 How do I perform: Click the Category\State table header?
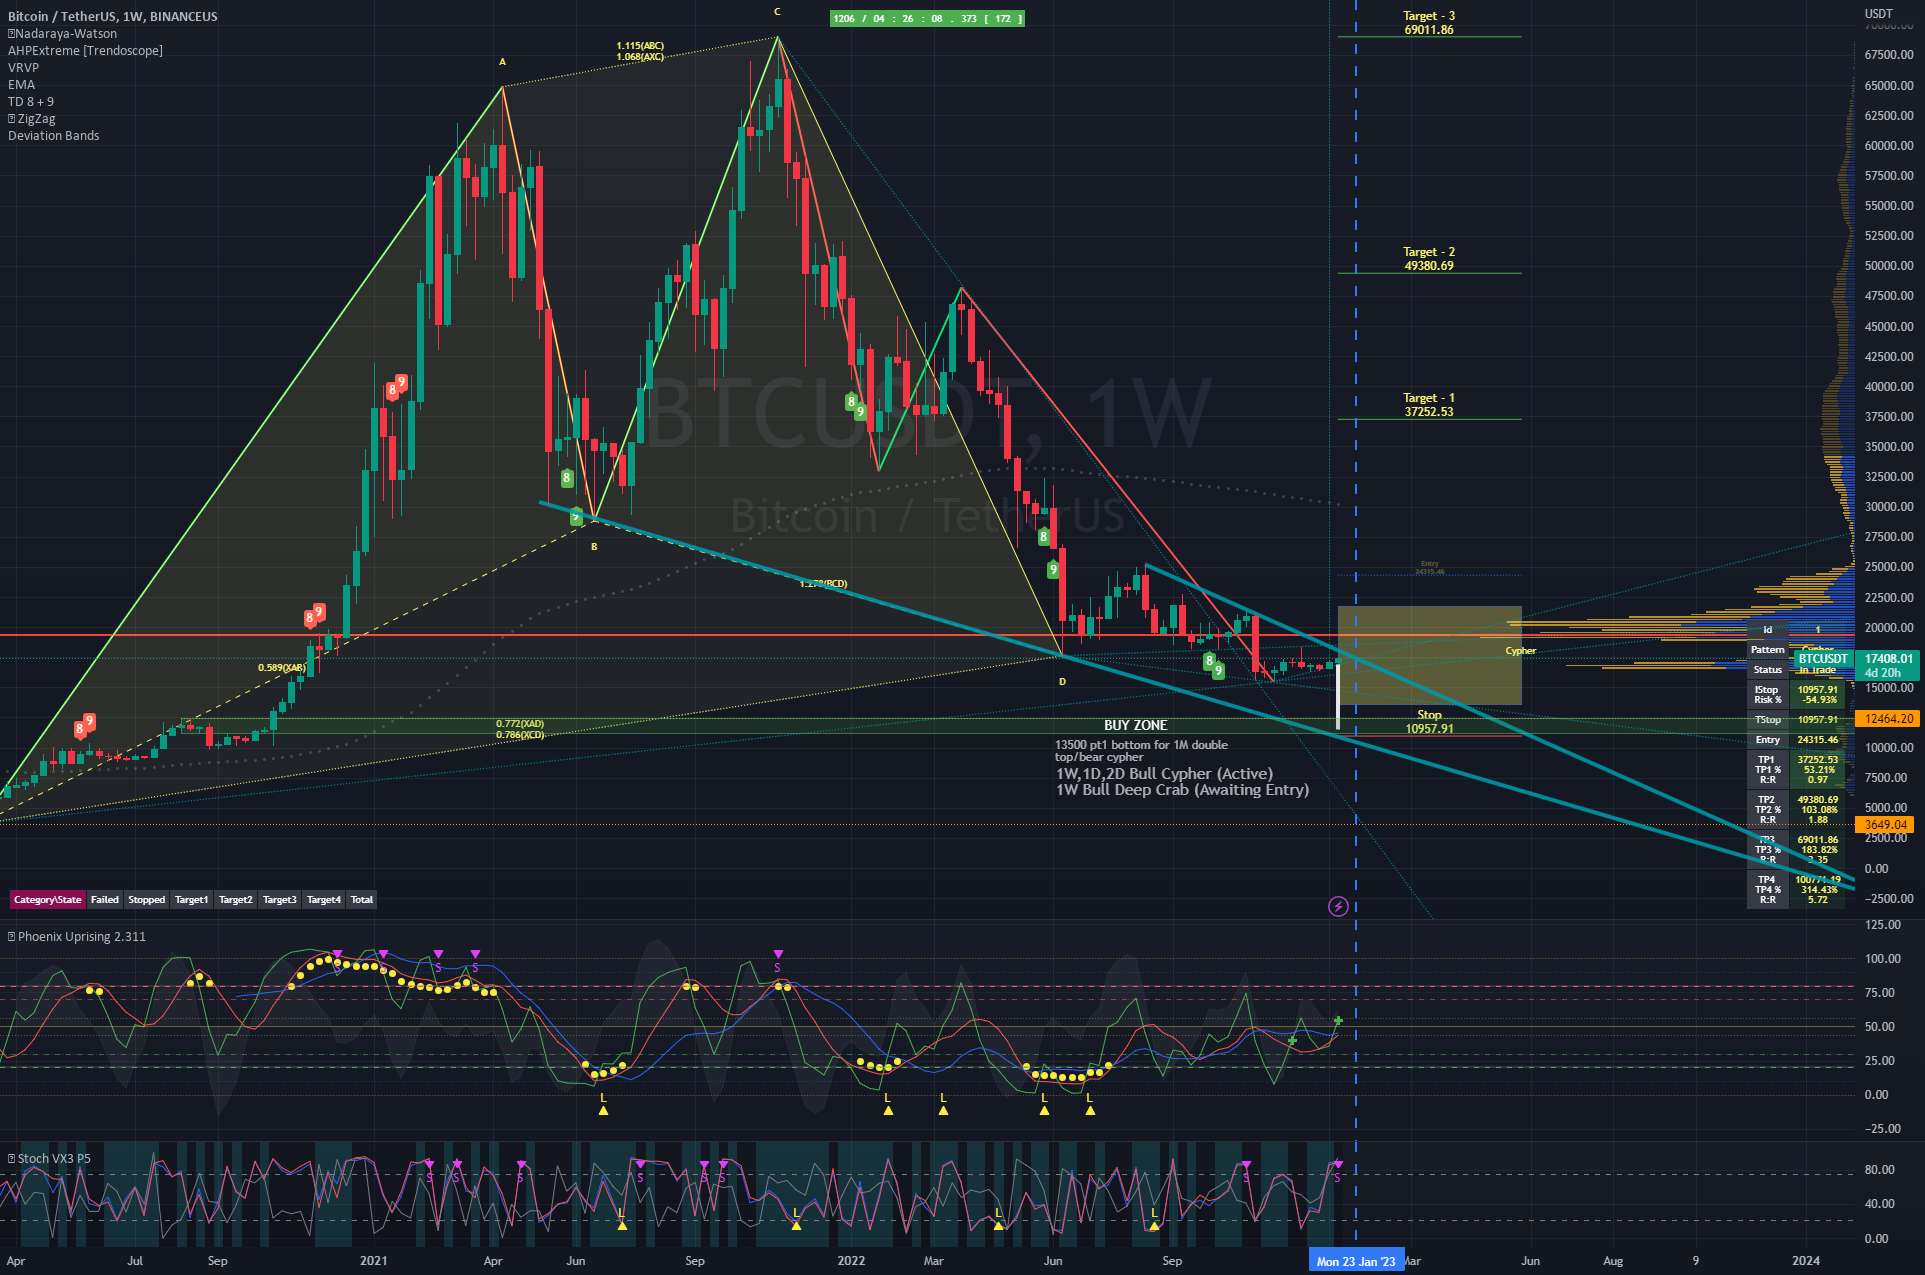[47, 900]
